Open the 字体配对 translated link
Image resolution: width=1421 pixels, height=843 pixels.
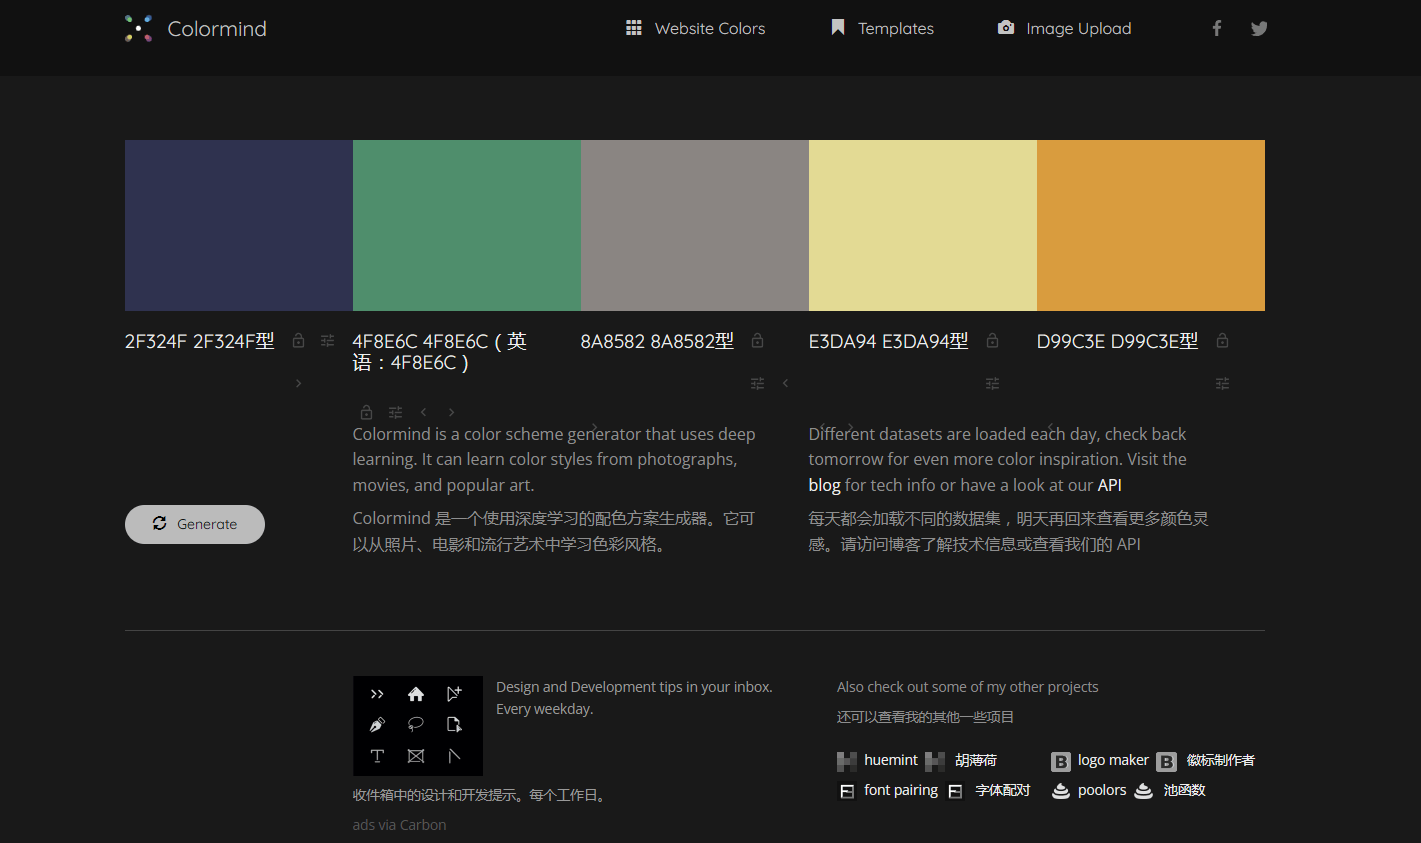[x=989, y=791]
